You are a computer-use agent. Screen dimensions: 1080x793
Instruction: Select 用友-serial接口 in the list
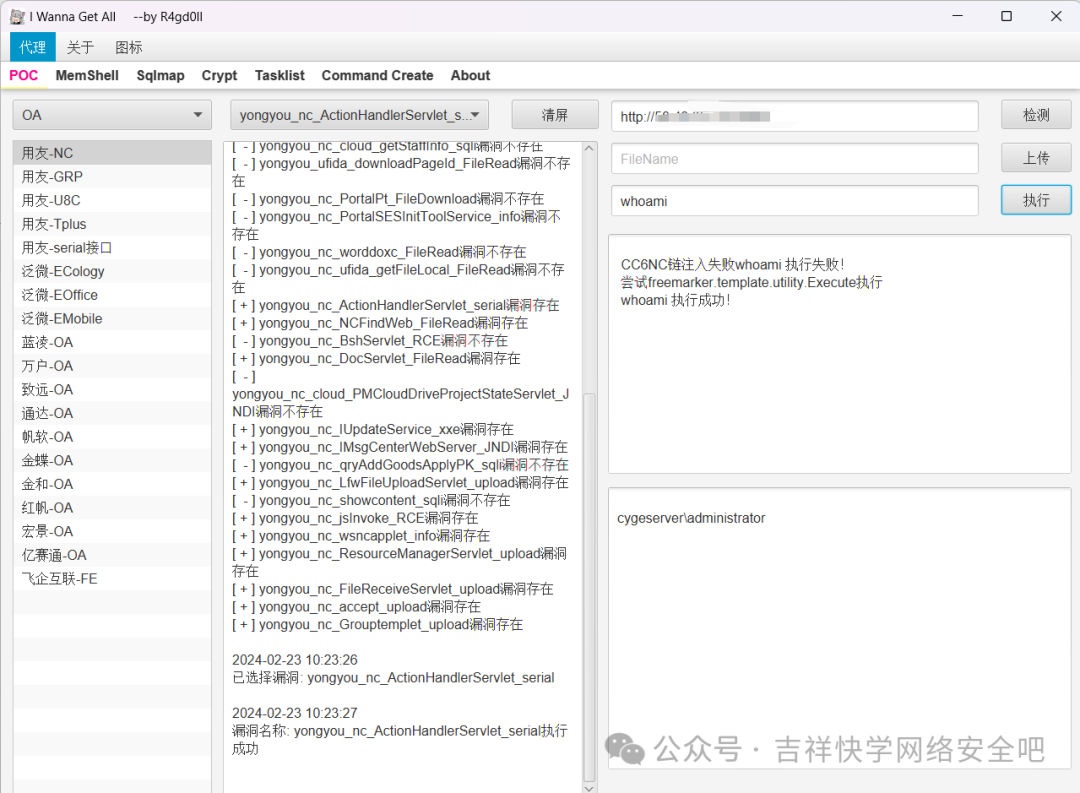point(112,247)
